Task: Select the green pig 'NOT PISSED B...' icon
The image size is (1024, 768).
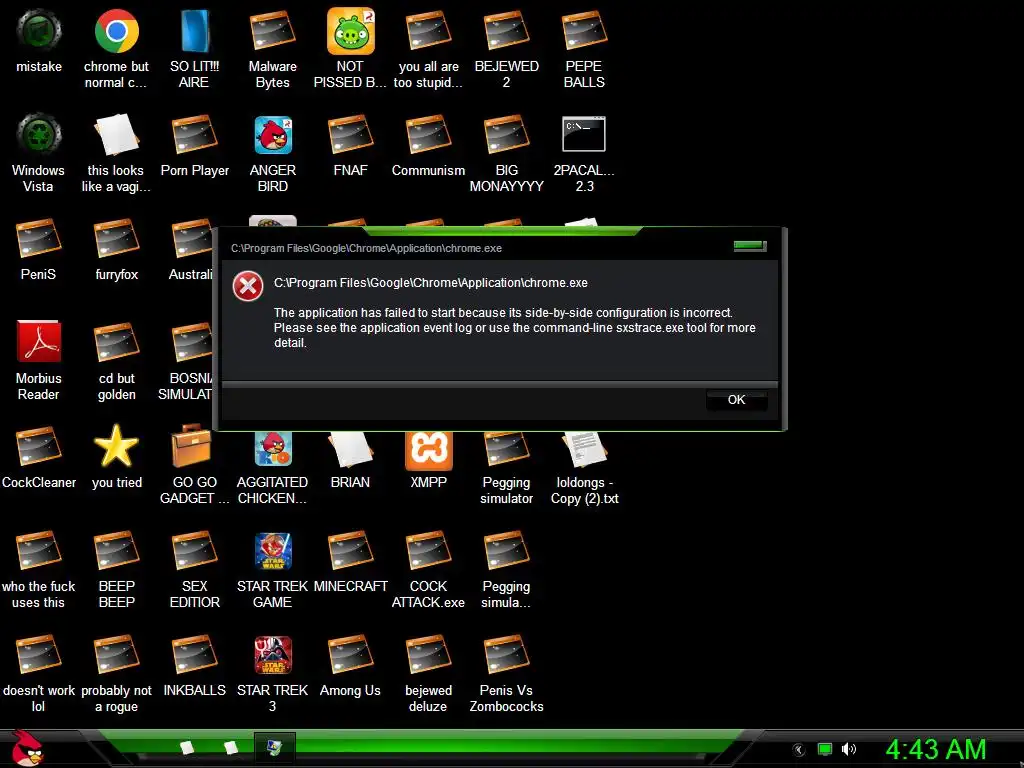Action: (x=351, y=49)
